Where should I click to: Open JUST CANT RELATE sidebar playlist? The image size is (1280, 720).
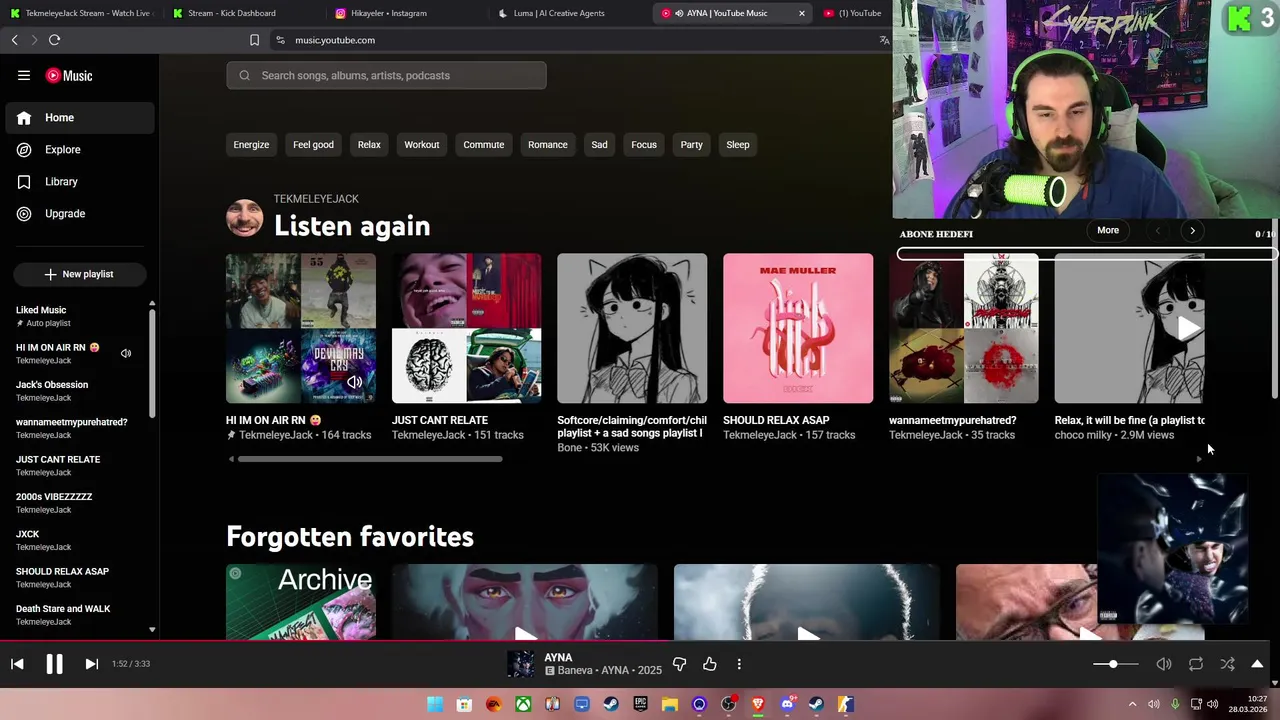pos(73,465)
